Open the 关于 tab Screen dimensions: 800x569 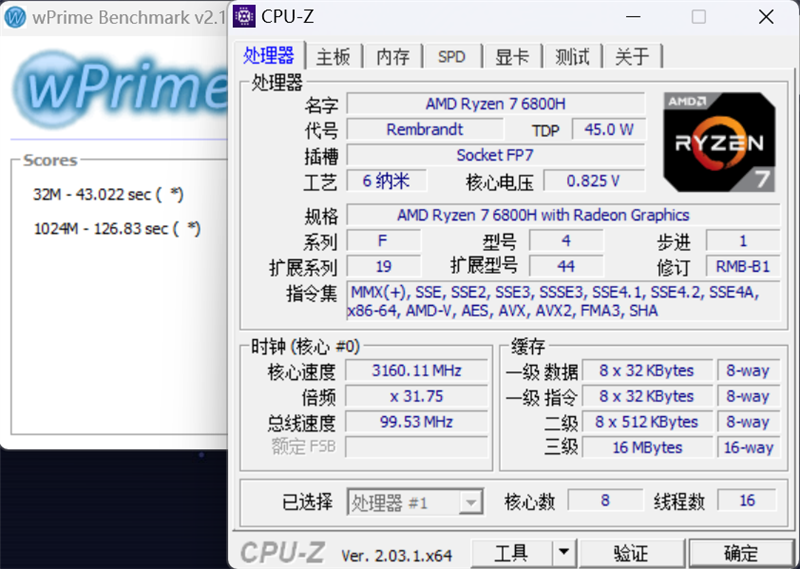point(632,56)
